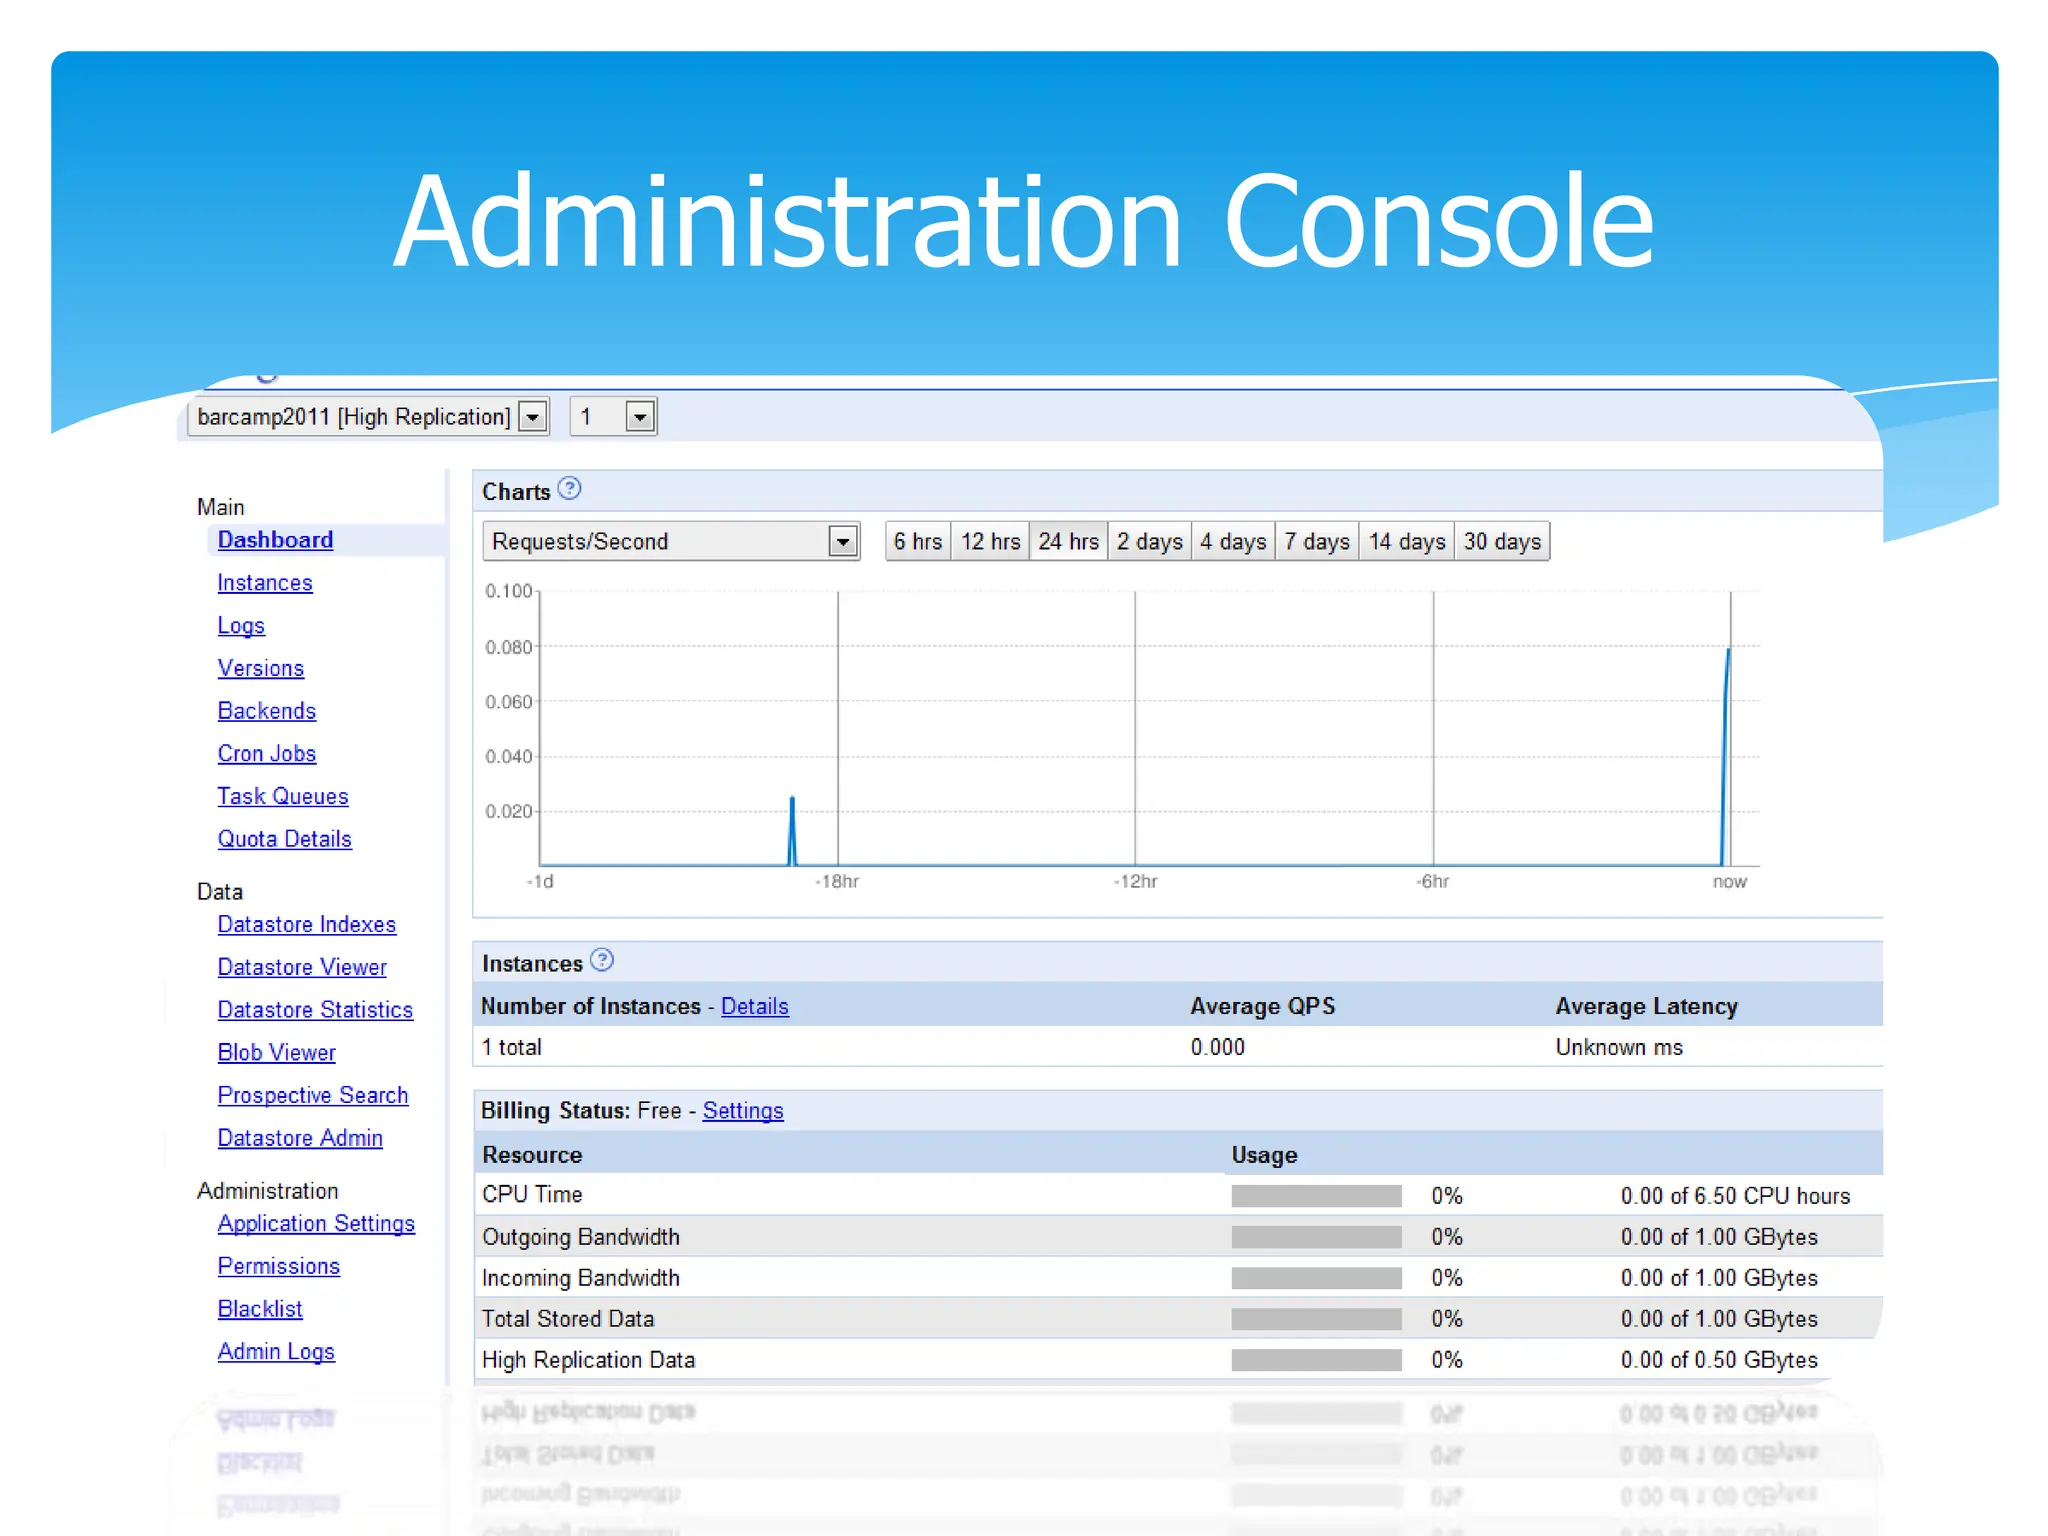2048x1536 pixels.
Task: Open the version 1 dropdown
Action: [x=612, y=416]
